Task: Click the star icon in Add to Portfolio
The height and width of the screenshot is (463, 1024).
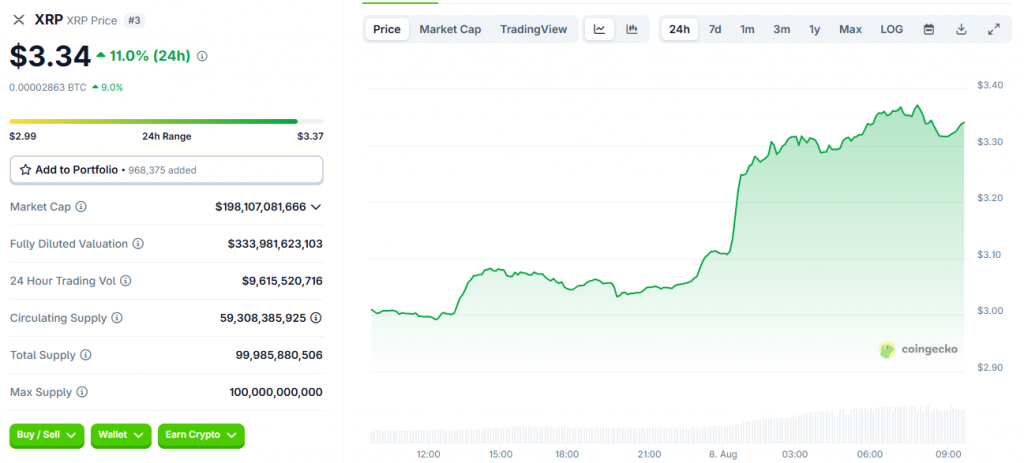Action: (25, 170)
